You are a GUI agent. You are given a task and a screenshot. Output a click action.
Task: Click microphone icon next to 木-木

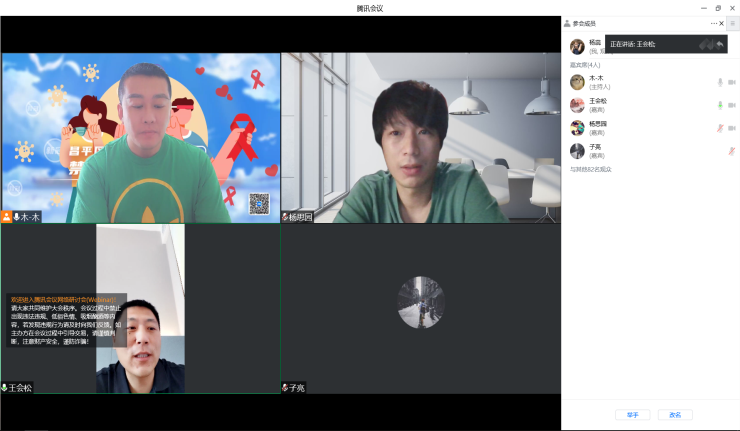720,83
